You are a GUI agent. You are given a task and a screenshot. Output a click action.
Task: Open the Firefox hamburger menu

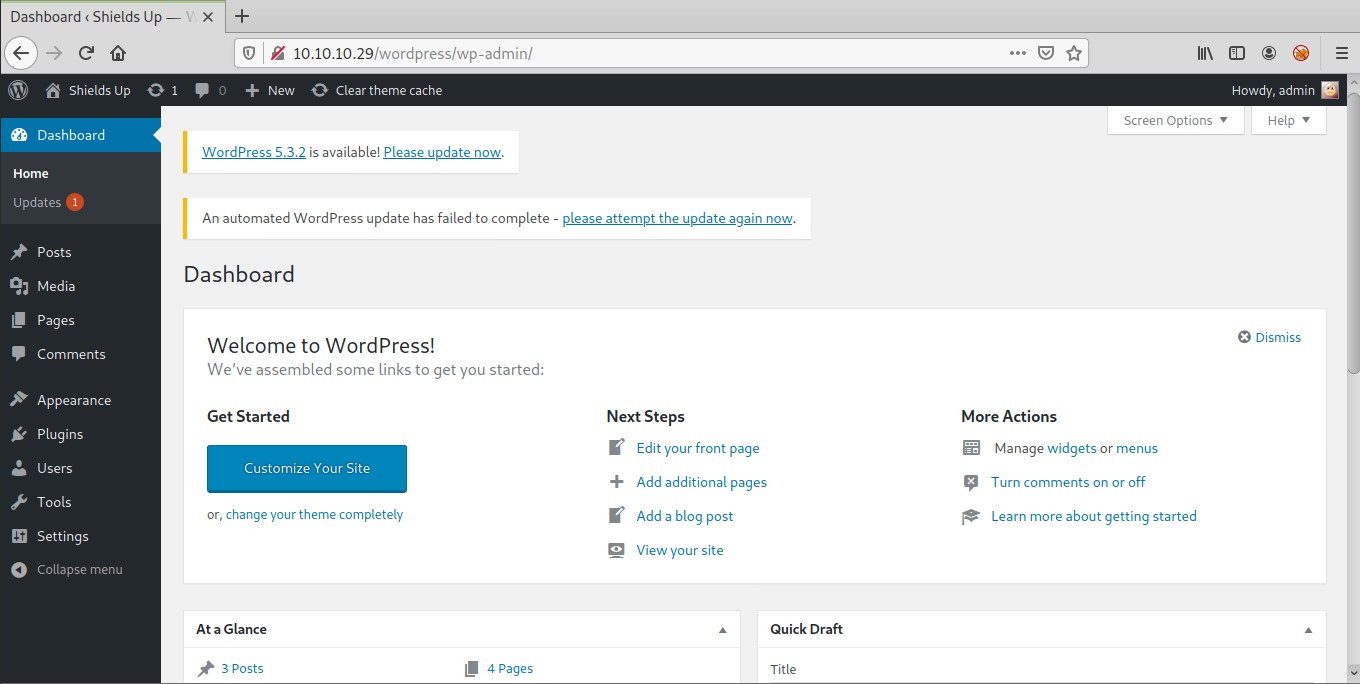[1341, 53]
